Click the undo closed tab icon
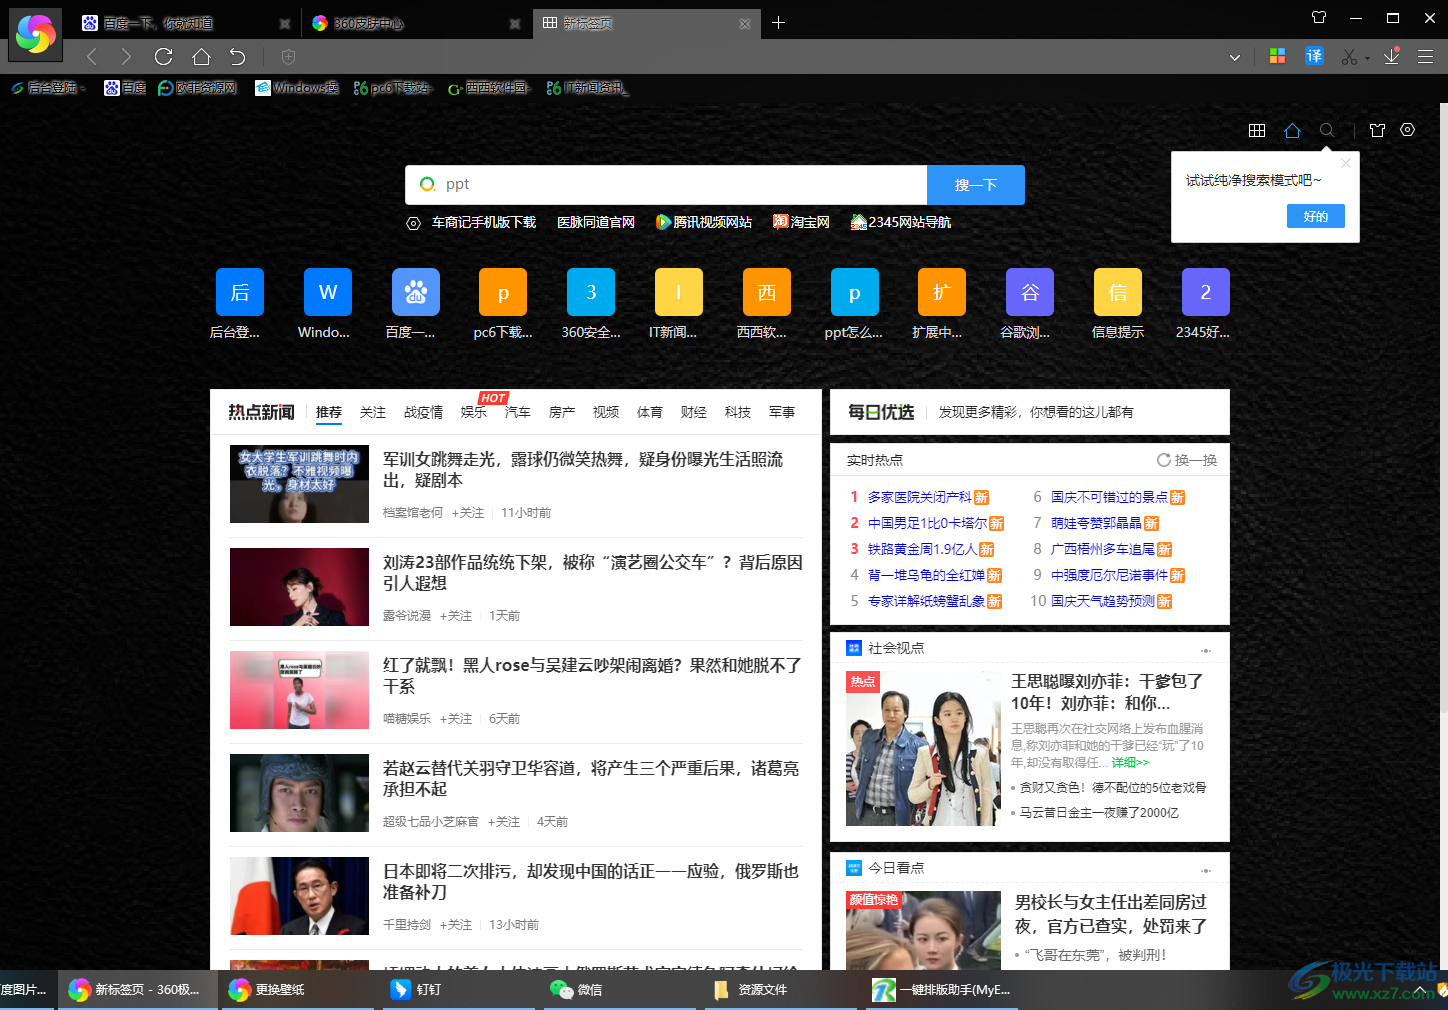 [237, 57]
